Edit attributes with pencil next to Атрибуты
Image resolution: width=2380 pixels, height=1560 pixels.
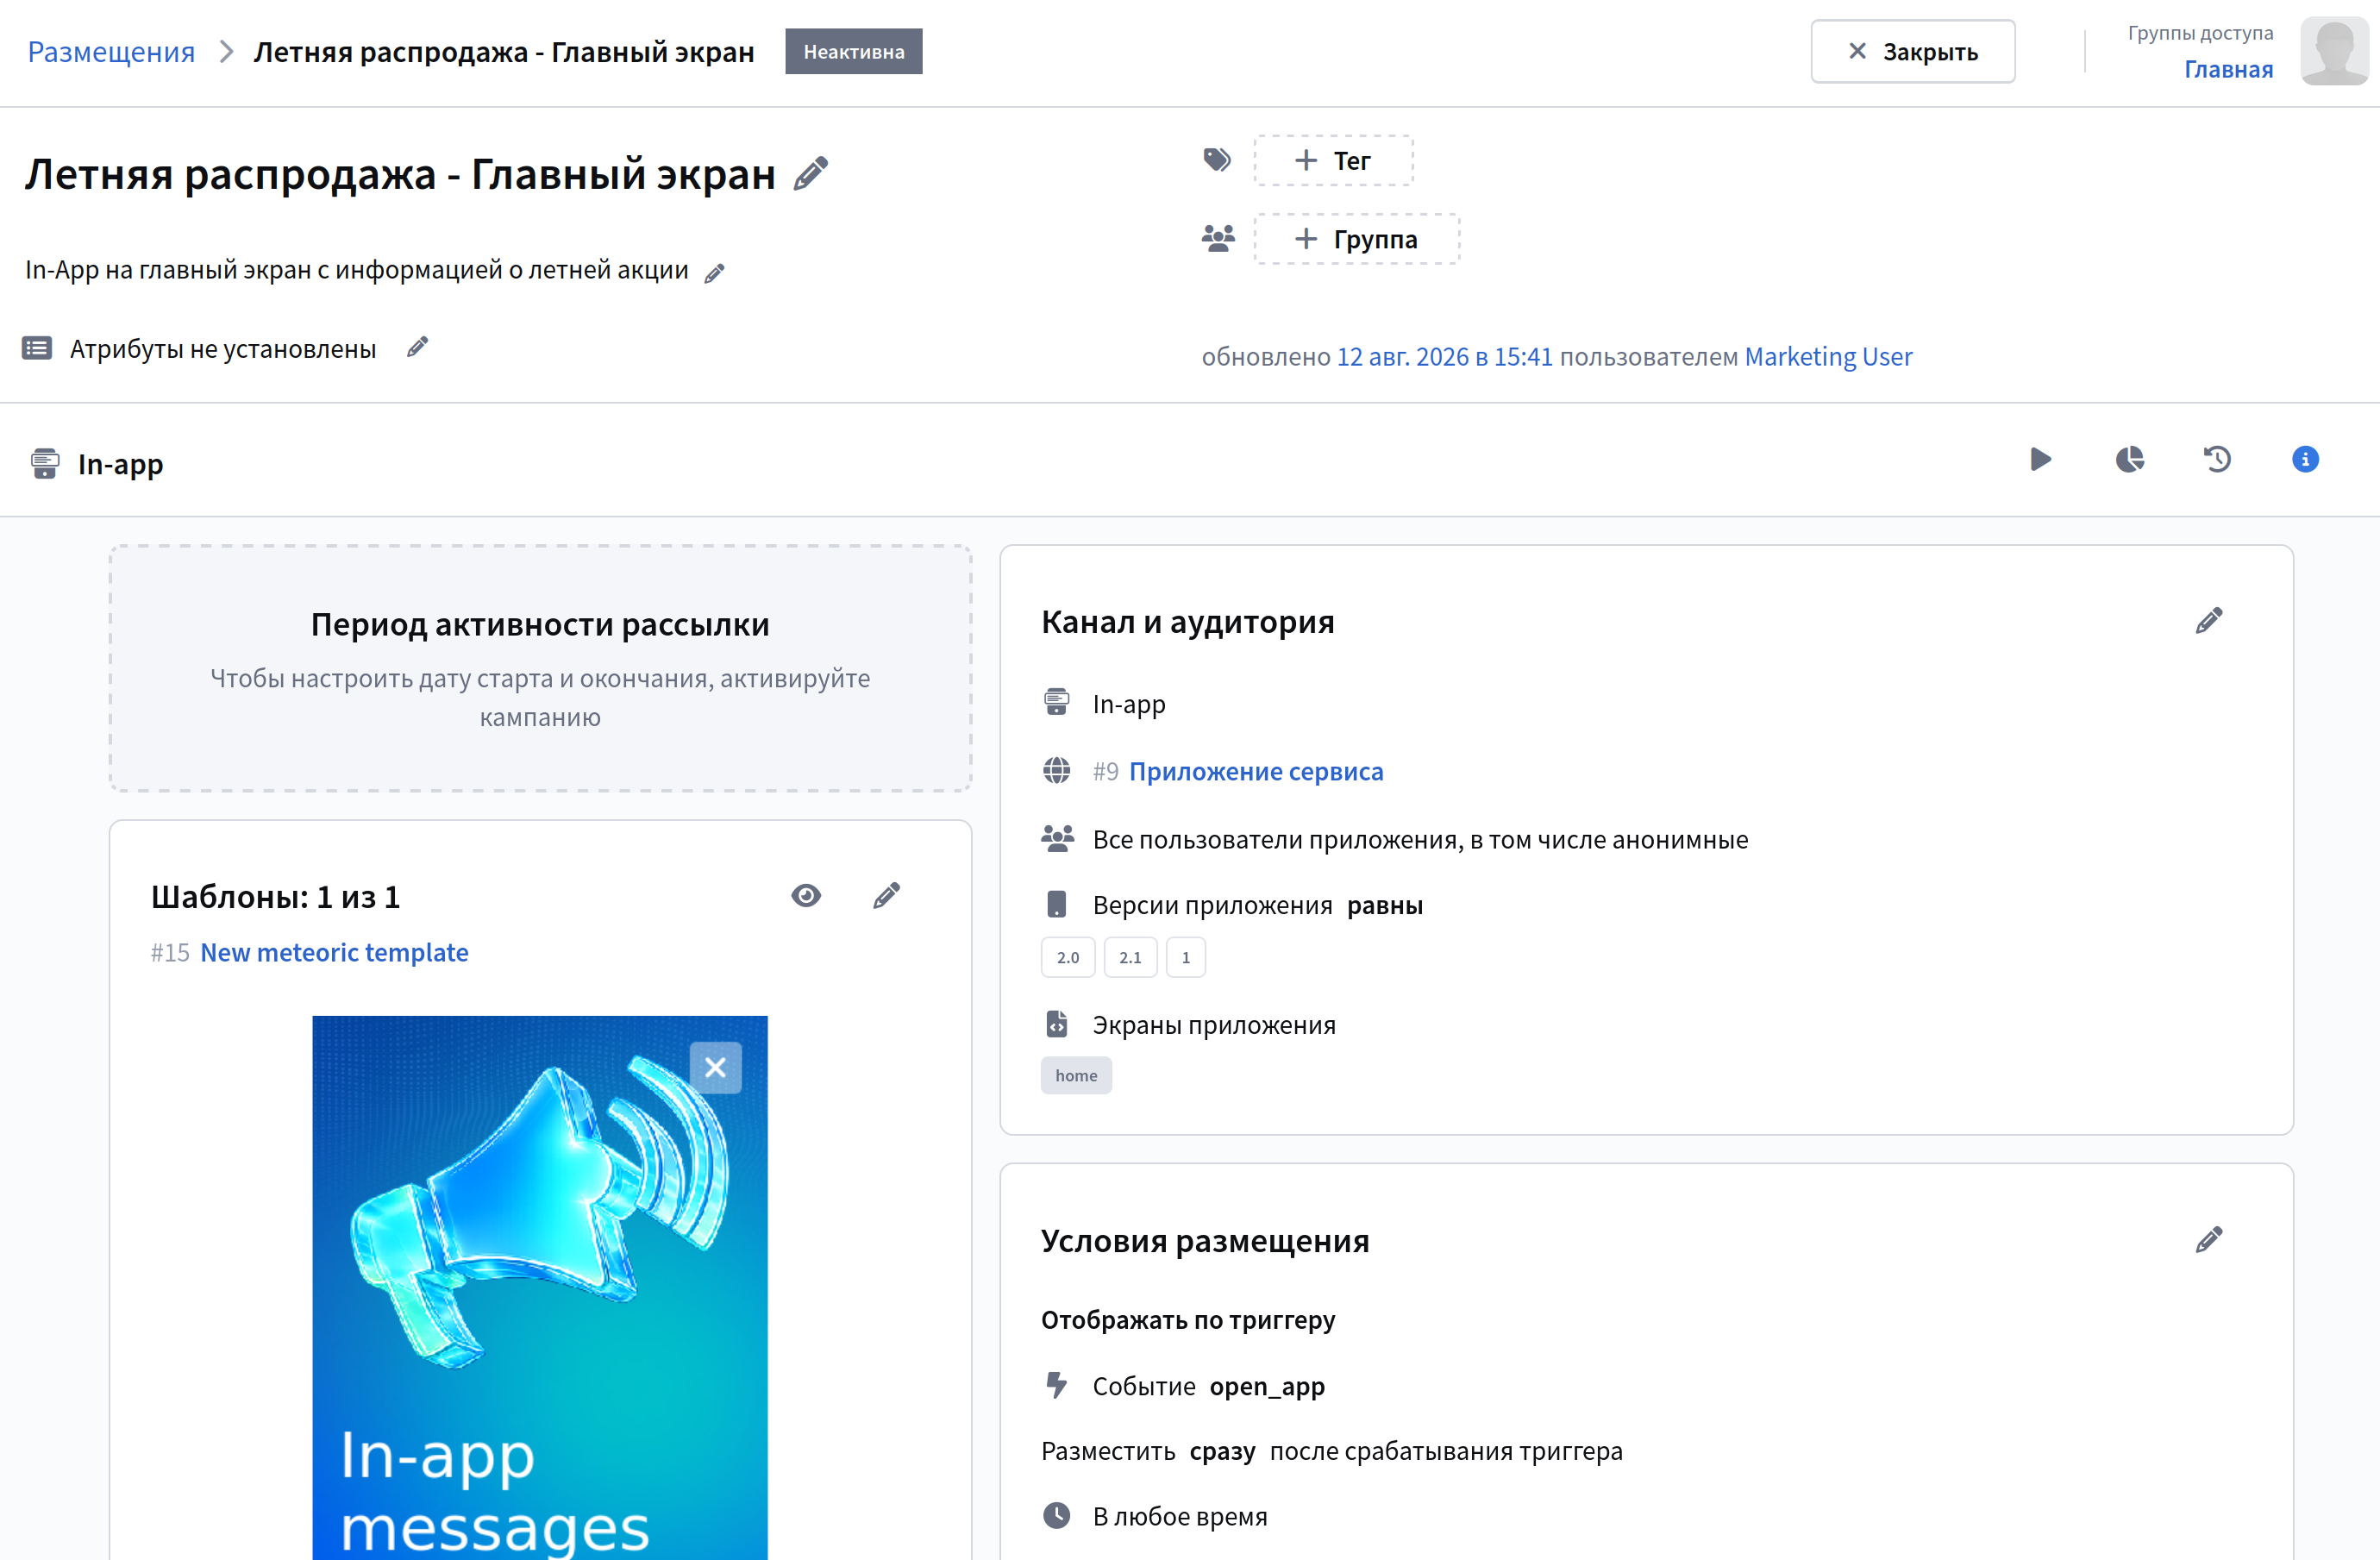418,347
